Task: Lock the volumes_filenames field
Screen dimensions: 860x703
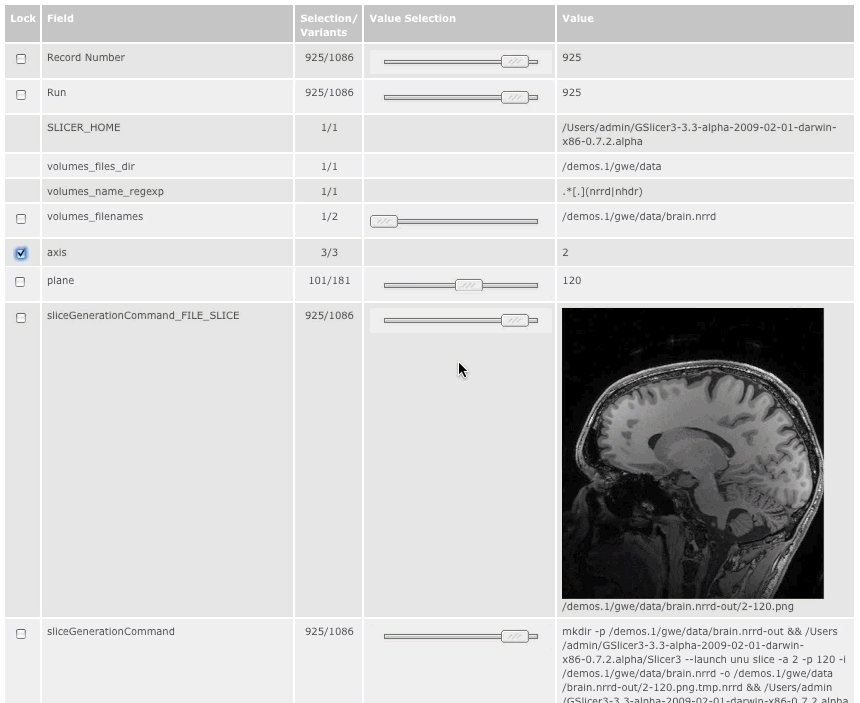Action: [x=21, y=219]
